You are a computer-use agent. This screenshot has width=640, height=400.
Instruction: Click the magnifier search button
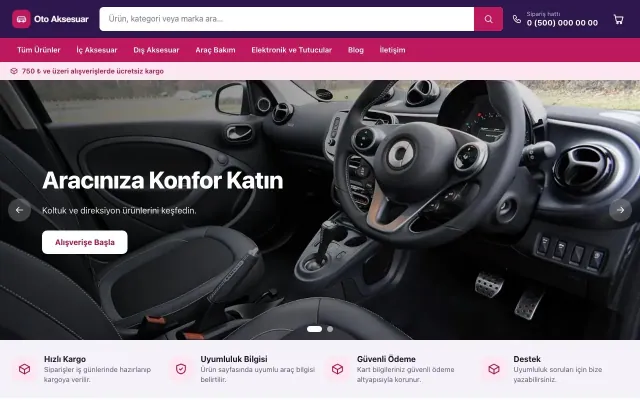click(x=488, y=19)
